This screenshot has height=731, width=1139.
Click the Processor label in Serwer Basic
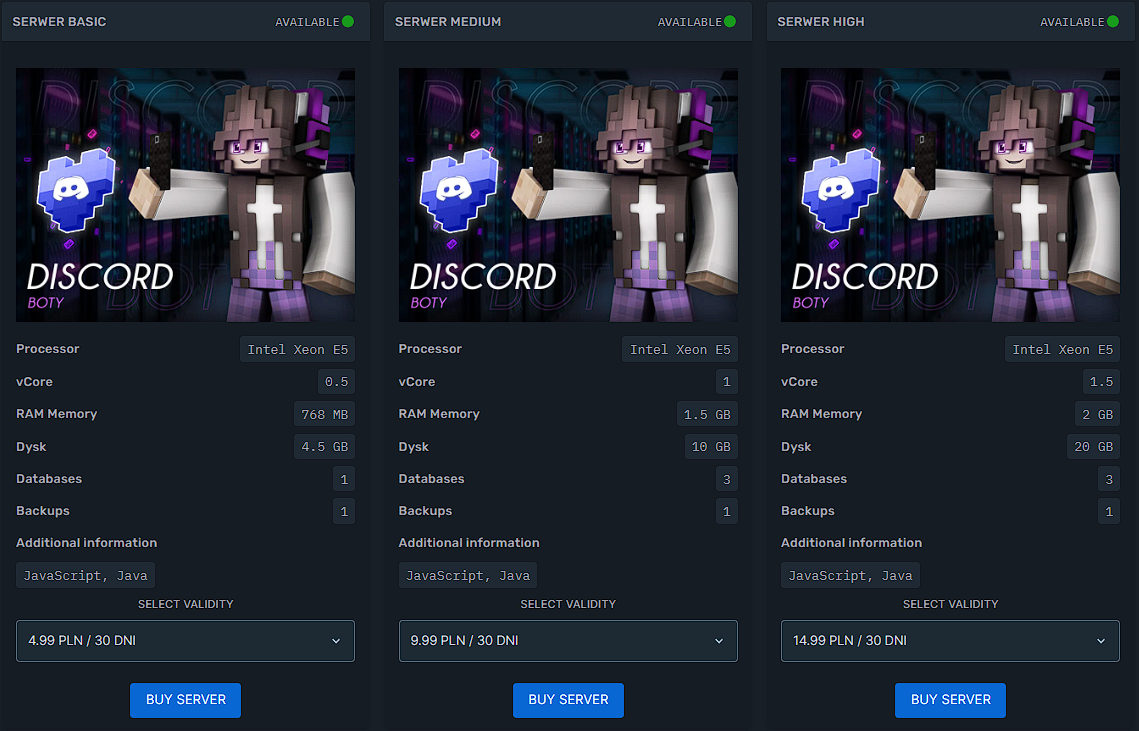tap(47, 349)
